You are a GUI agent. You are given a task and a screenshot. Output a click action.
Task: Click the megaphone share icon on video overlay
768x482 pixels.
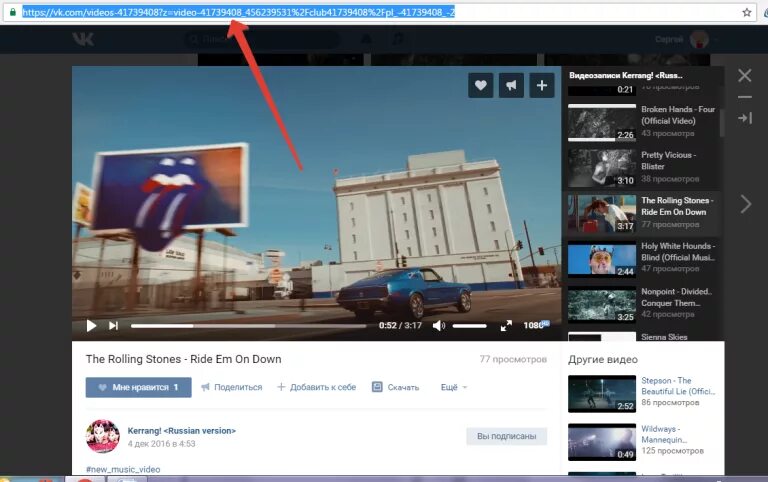pyautogui.click(x=511, y=85)
